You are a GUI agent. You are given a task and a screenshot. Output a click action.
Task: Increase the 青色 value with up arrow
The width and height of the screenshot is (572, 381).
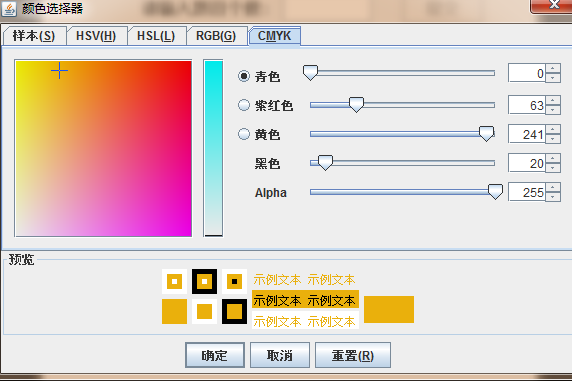coord(553,68)
